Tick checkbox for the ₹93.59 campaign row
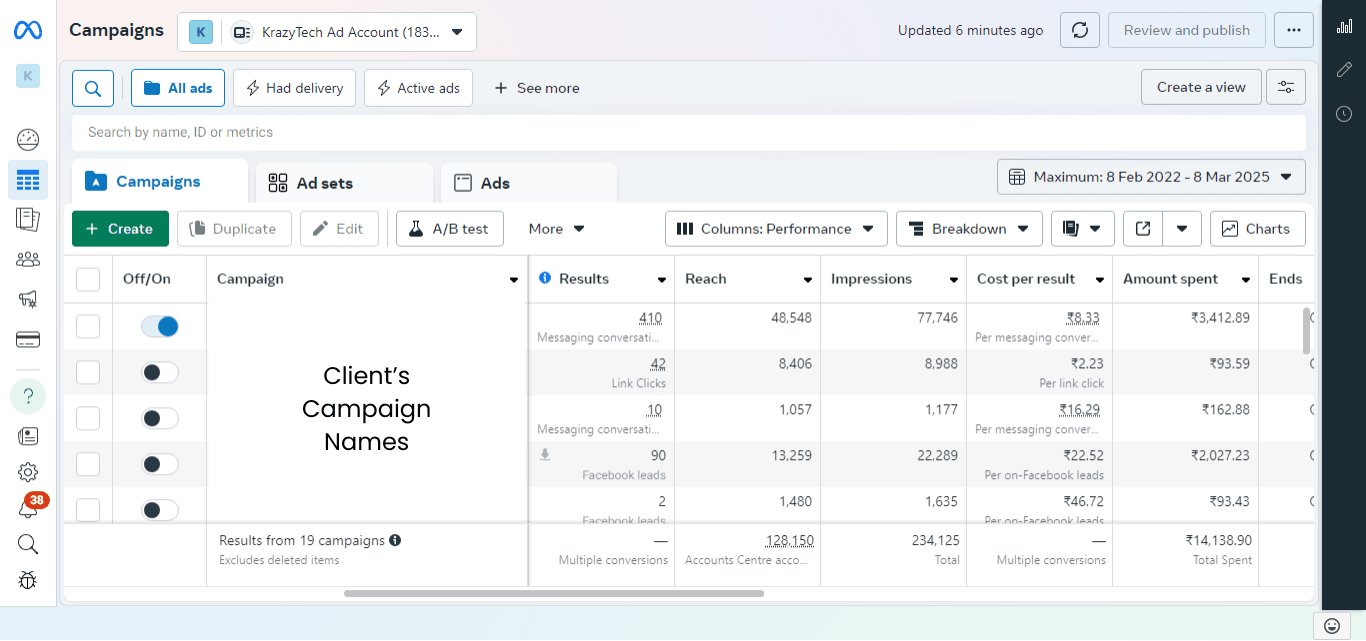Screen dimensions: 1366x641 [x=88, y=372]
